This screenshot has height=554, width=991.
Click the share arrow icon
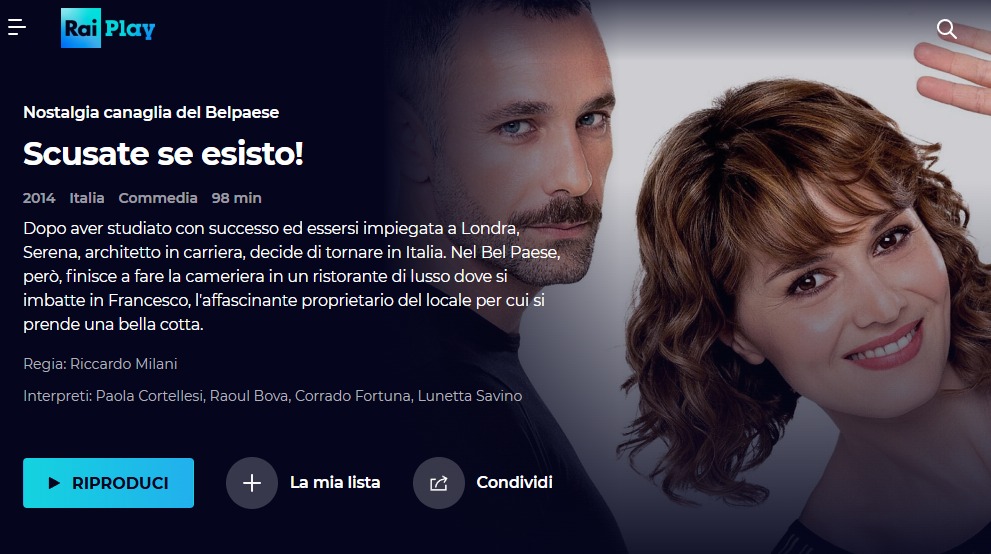[439, 483]
